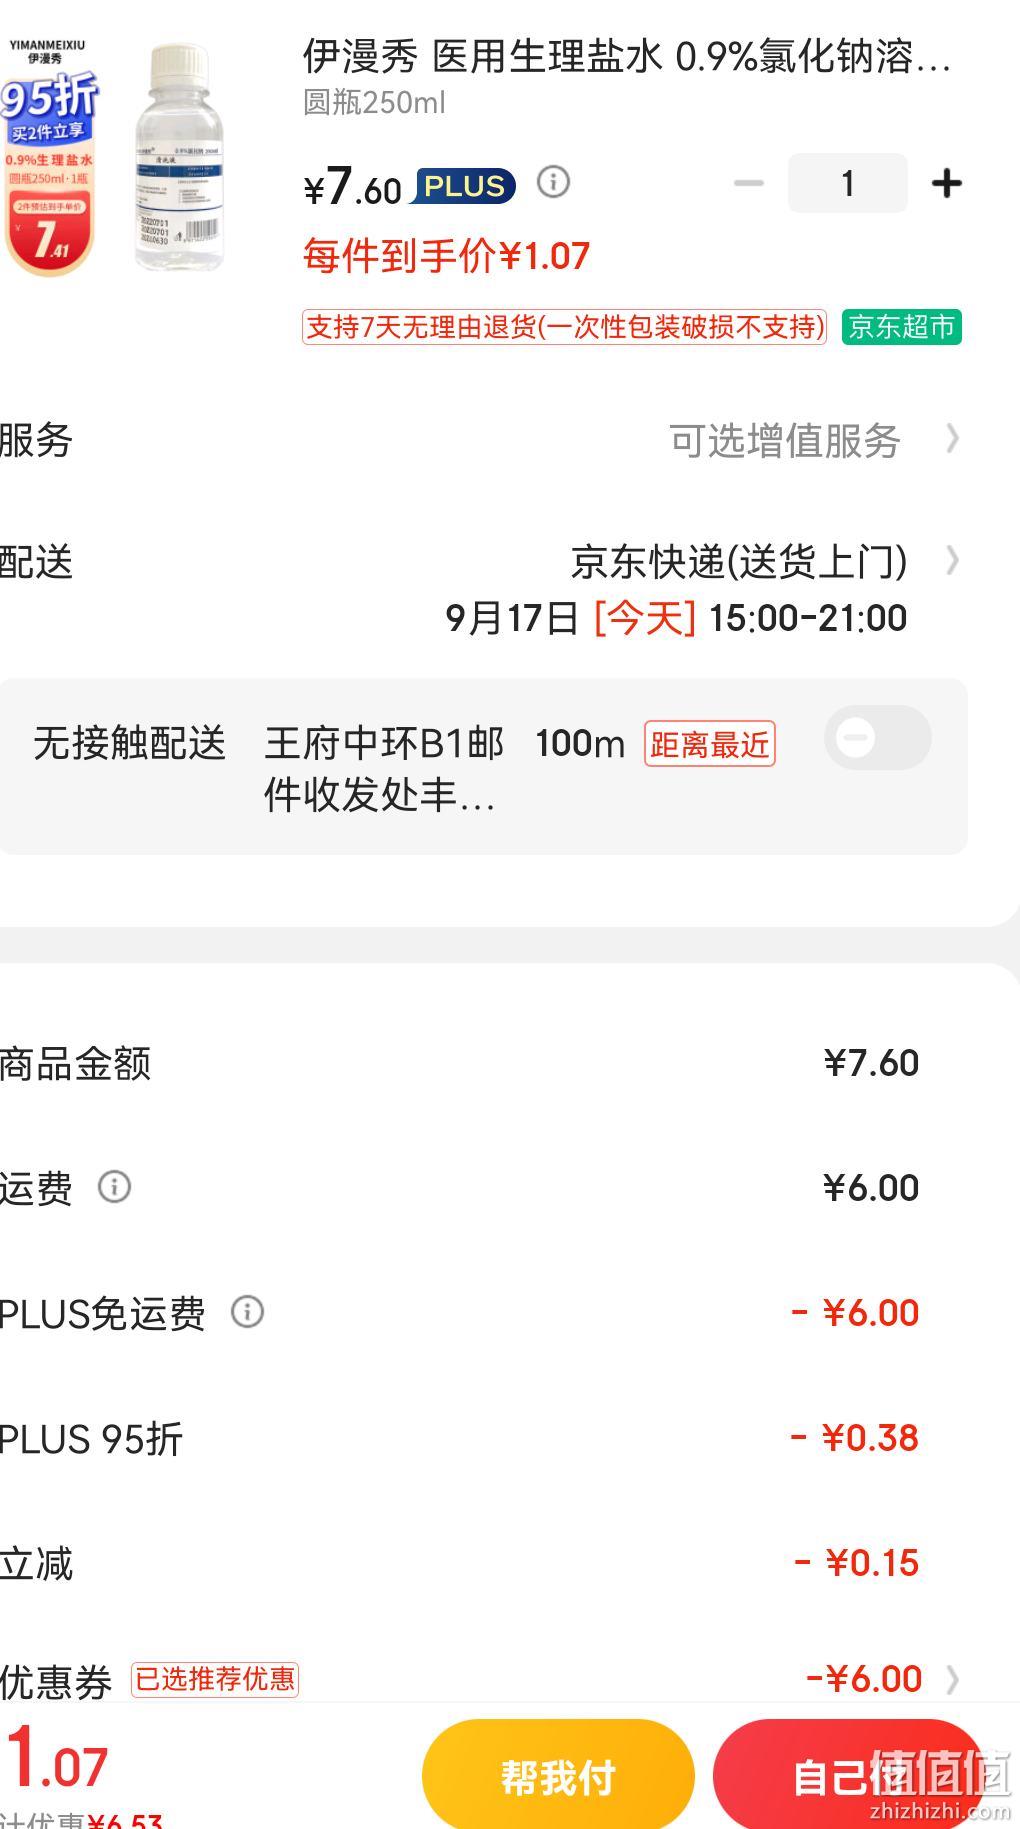Tap the info icon beside PLUS price
Screen dimensions: 1020x1829
tap(553, 182)
